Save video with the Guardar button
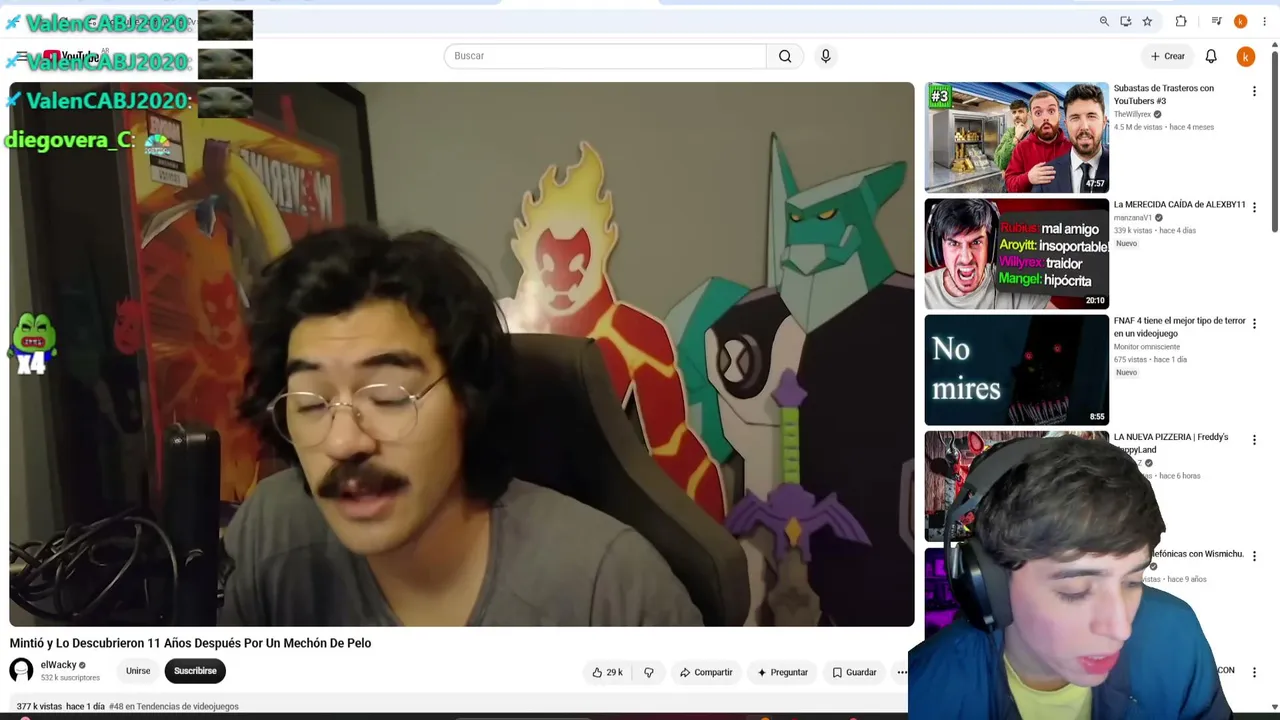Image resolution: width=1280 pixels, height=720 pixels. click(854, 672)
